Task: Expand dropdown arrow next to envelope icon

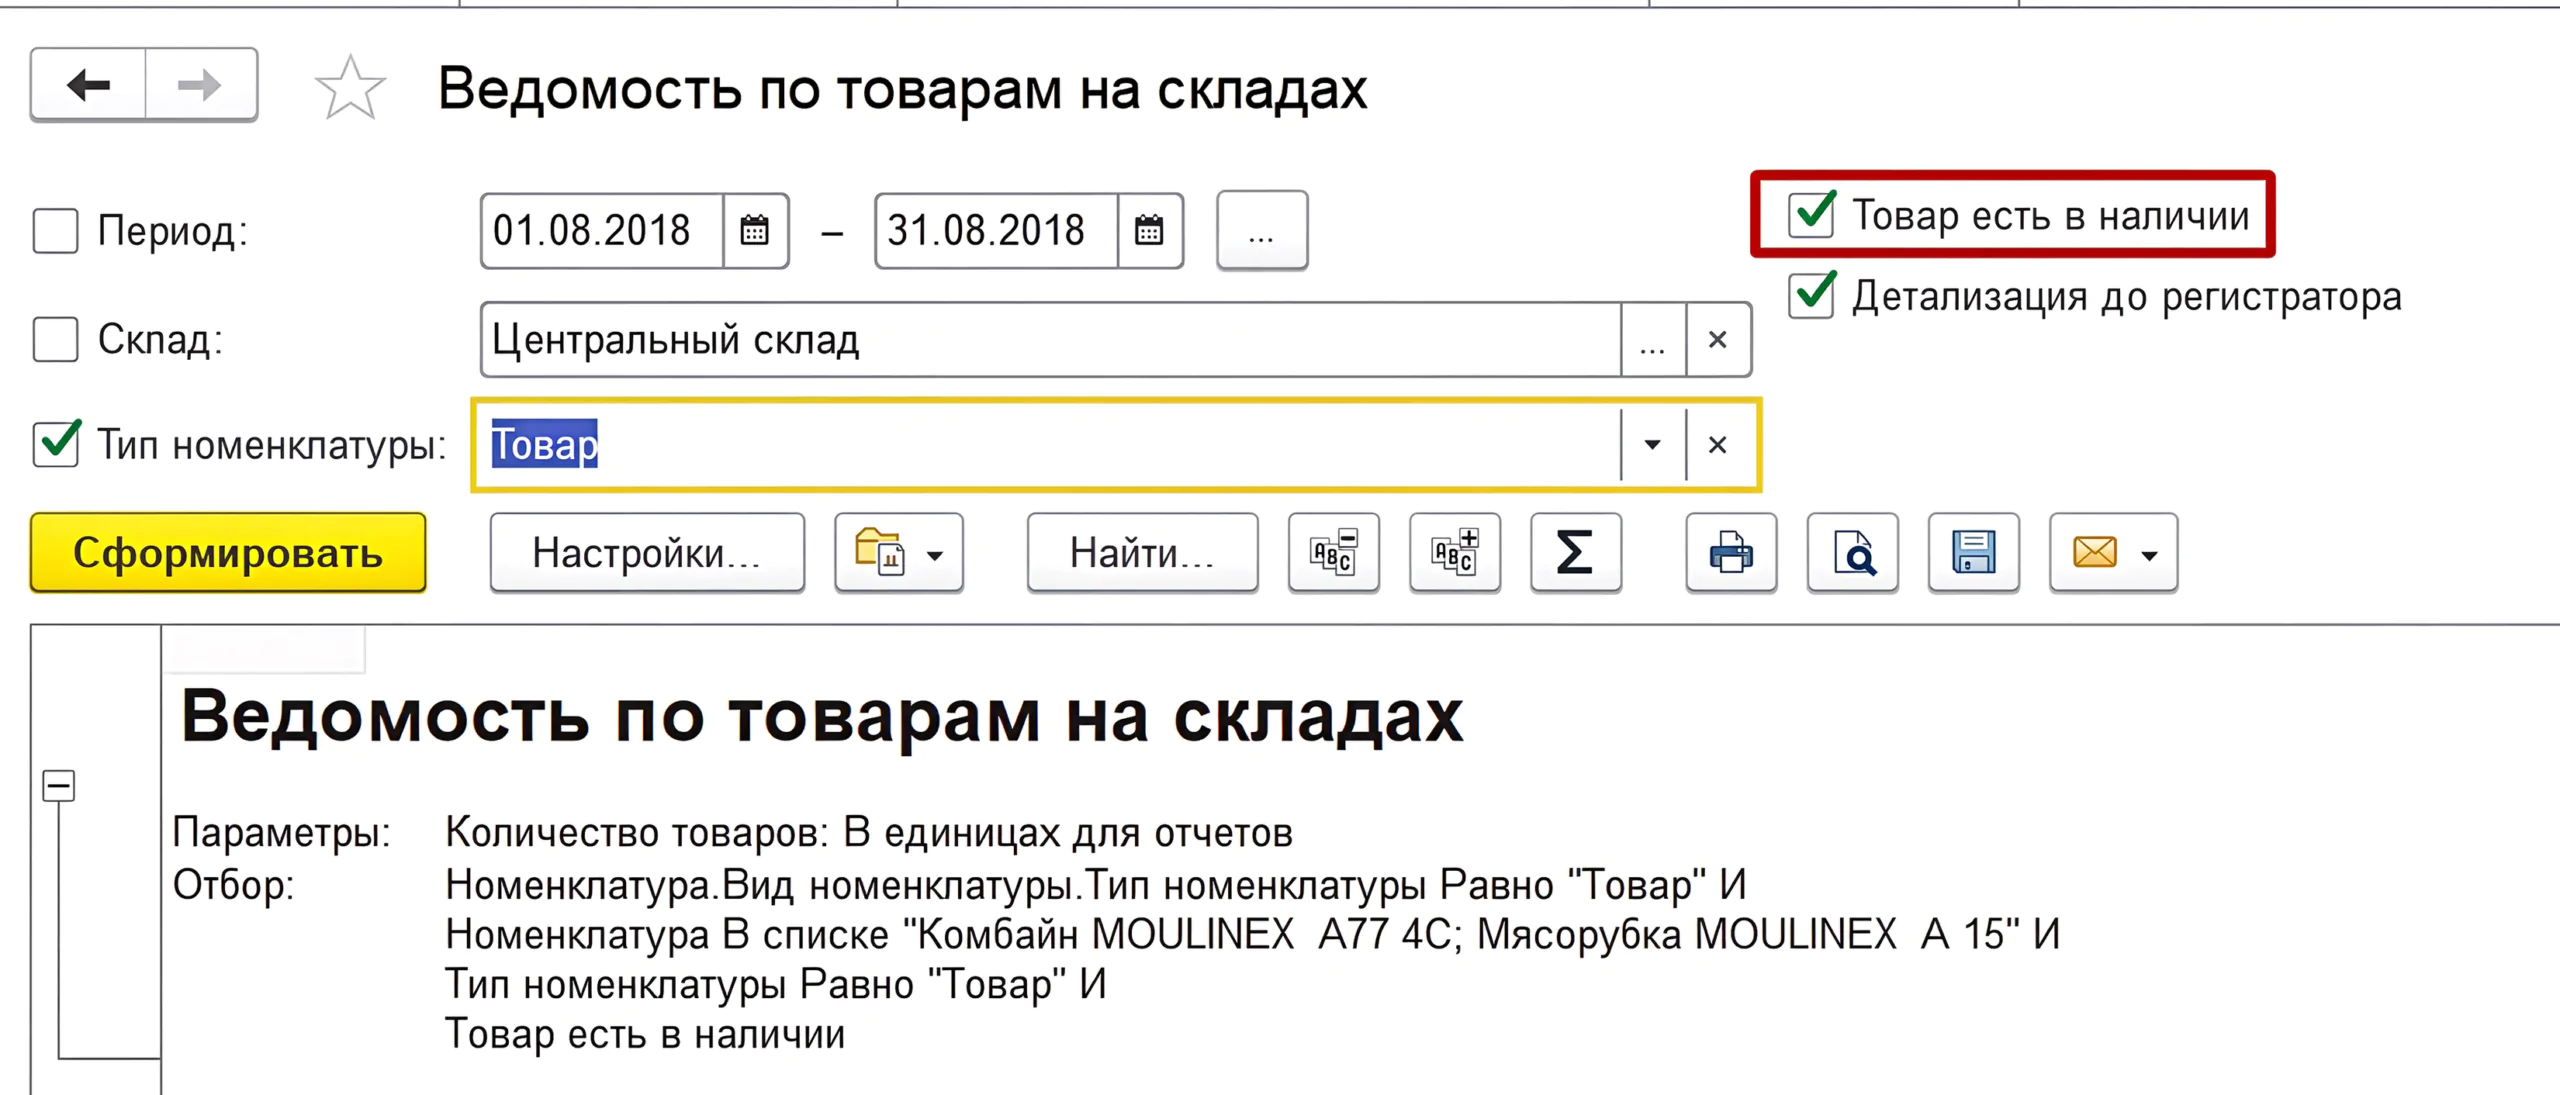Action: coord(2150,555)
